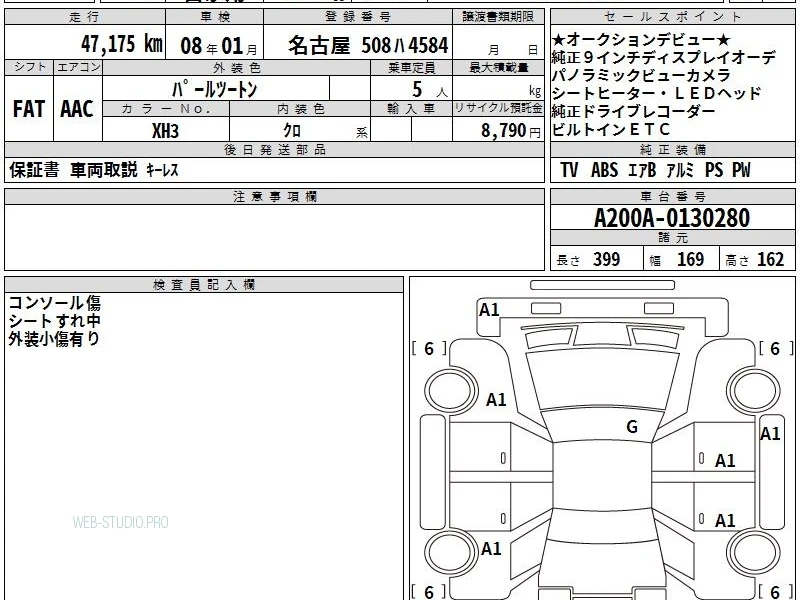Select sales point '純正ドライブレコーダー'
800x600 pixels.
click(633, 111)
